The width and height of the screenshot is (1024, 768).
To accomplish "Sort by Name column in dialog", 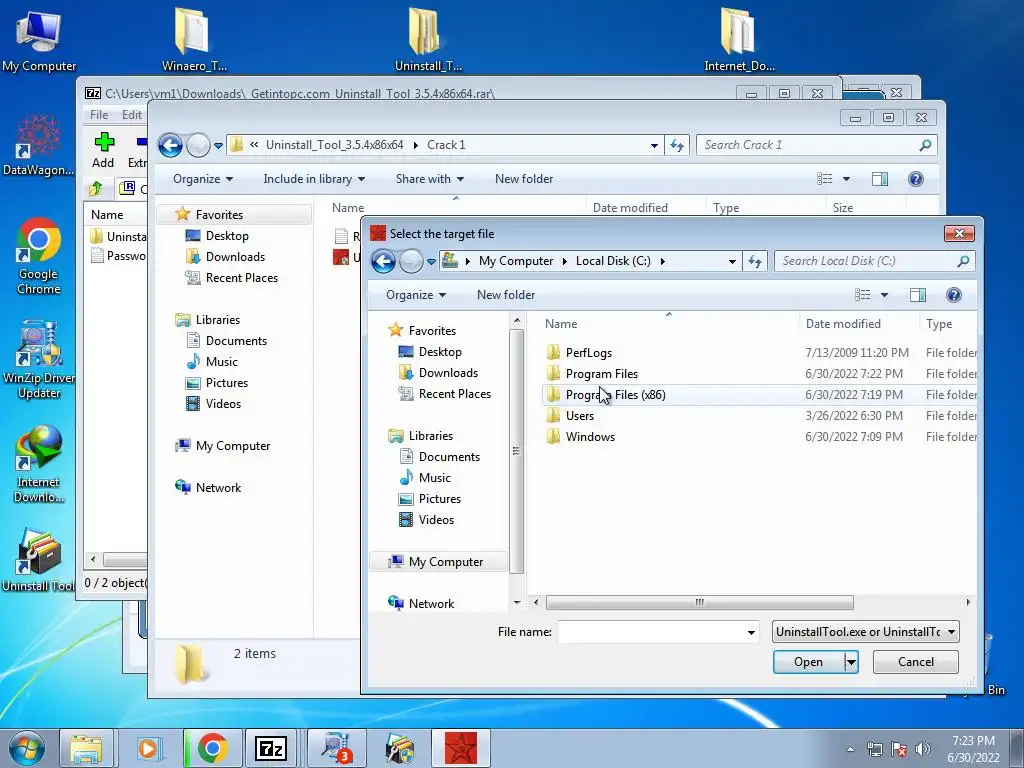I will [x=561, y=324].
